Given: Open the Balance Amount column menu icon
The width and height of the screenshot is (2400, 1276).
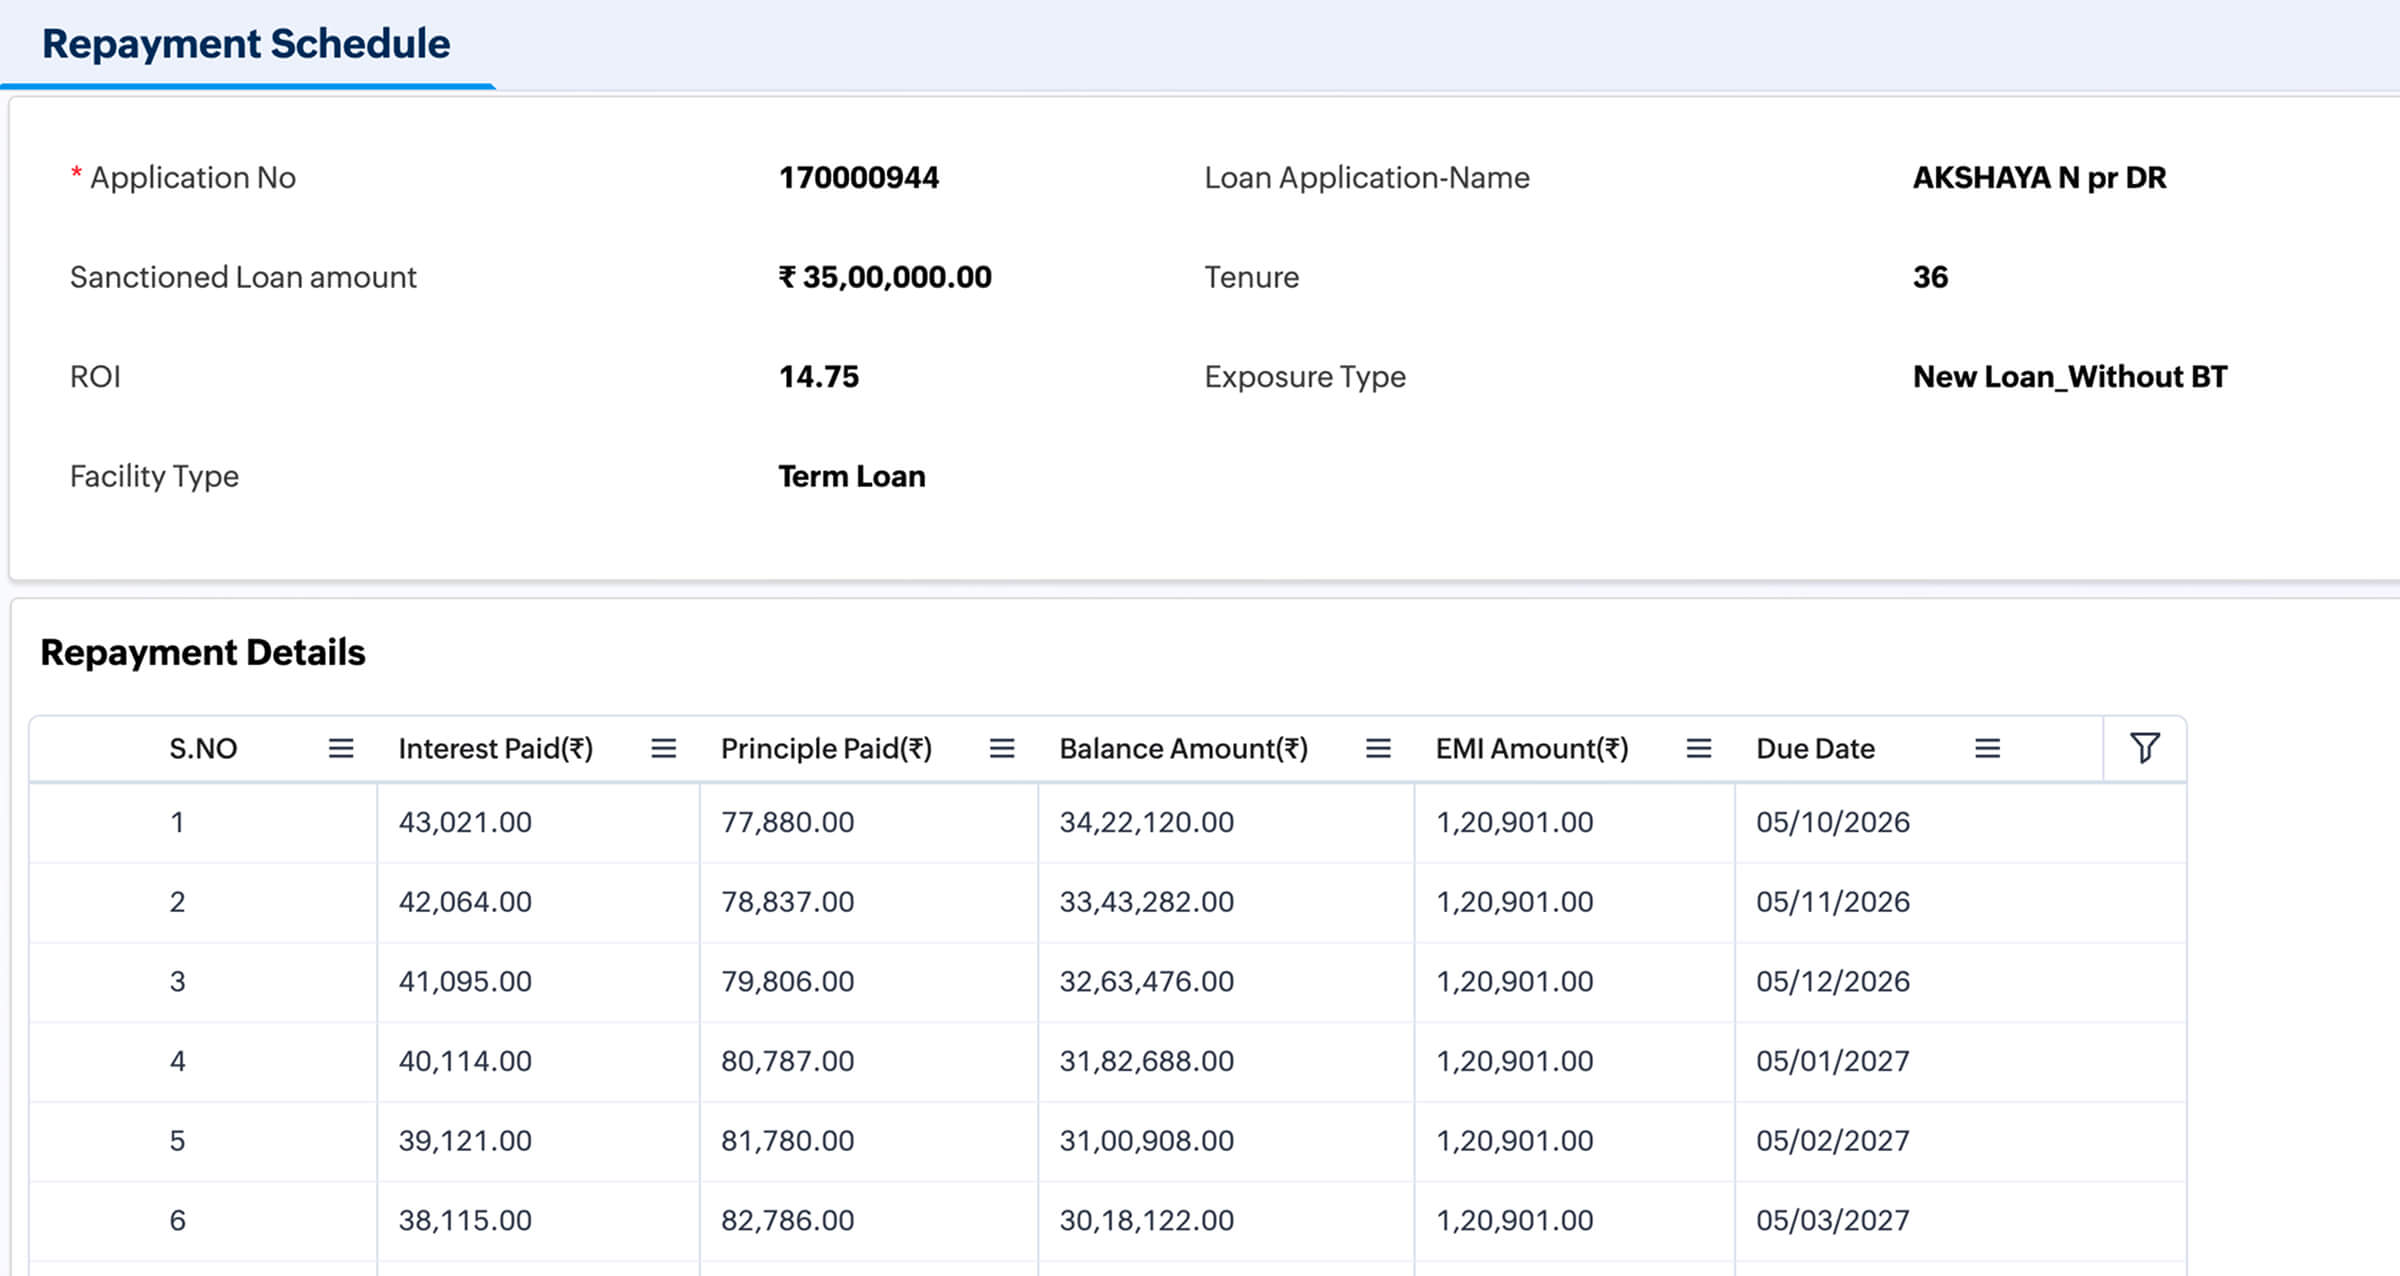Looking at the screenshot, I should pos(1378,748).
